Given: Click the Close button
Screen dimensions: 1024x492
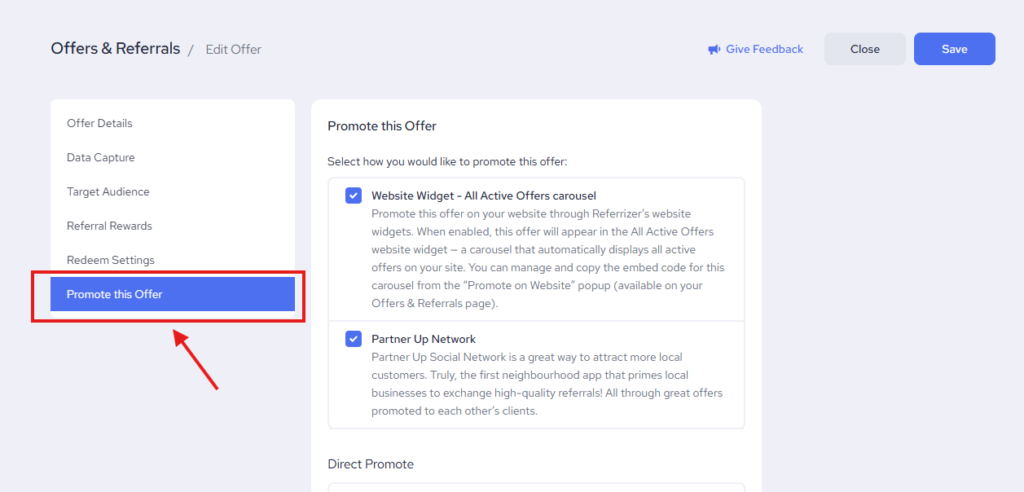Looking at the screenshot, I should [x=864, y=49].
